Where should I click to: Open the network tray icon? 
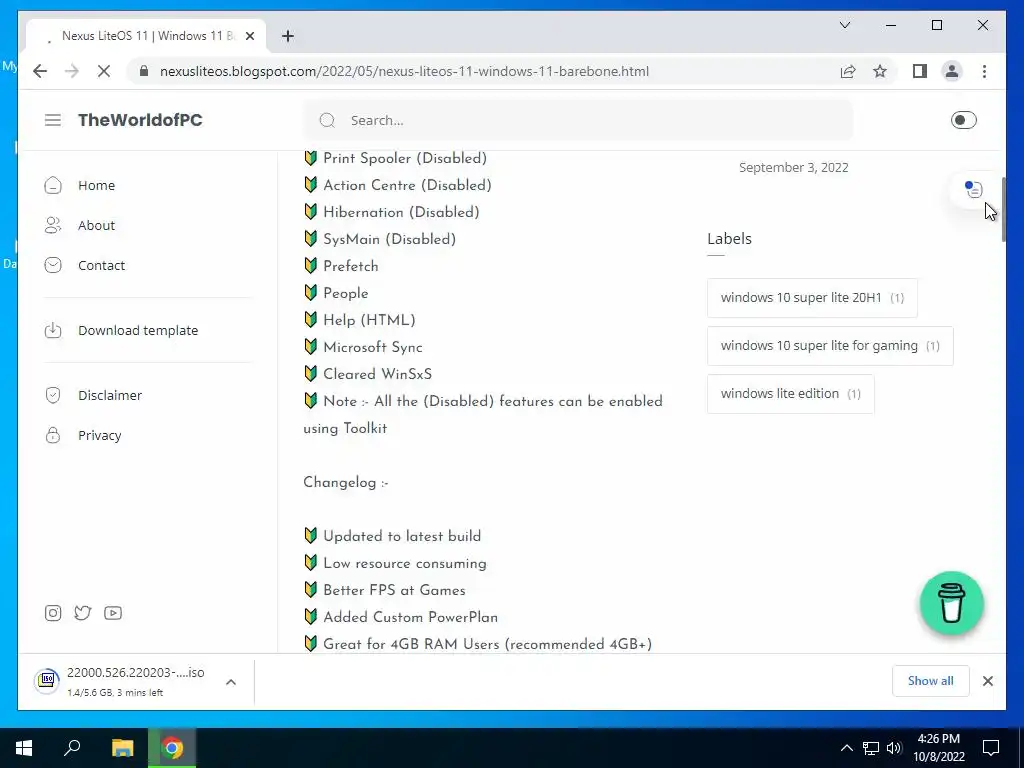(x=871, y=748)
